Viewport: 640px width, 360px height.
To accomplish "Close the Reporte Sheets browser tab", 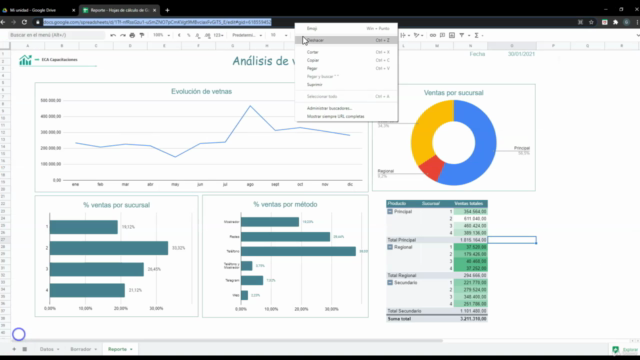I will click(x=154, y=10).
